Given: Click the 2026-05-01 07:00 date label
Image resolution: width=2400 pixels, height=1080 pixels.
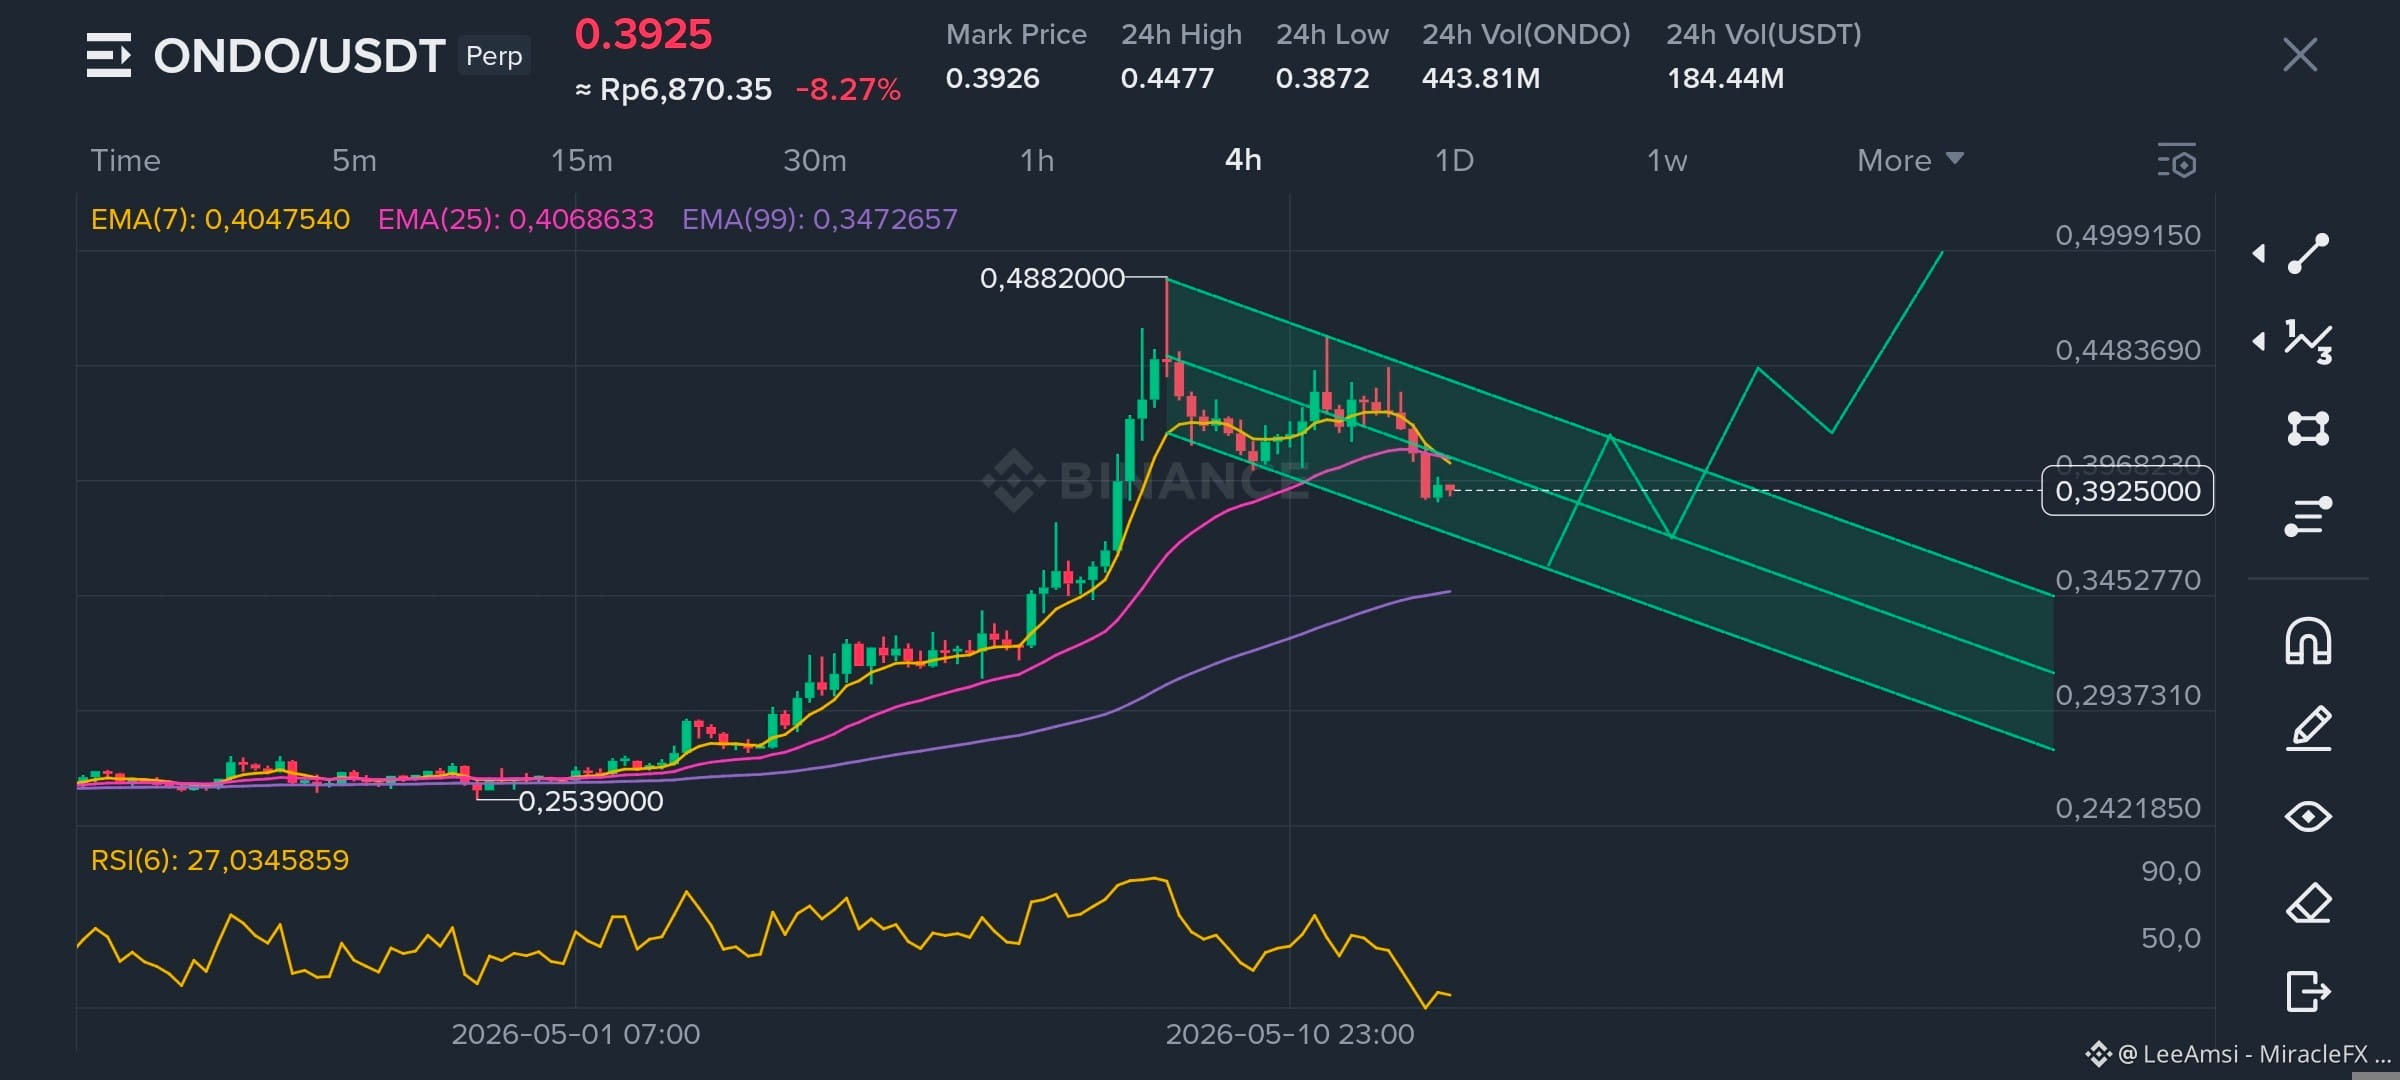Looking at the screenshot, I should click(x=575, y=1034).
